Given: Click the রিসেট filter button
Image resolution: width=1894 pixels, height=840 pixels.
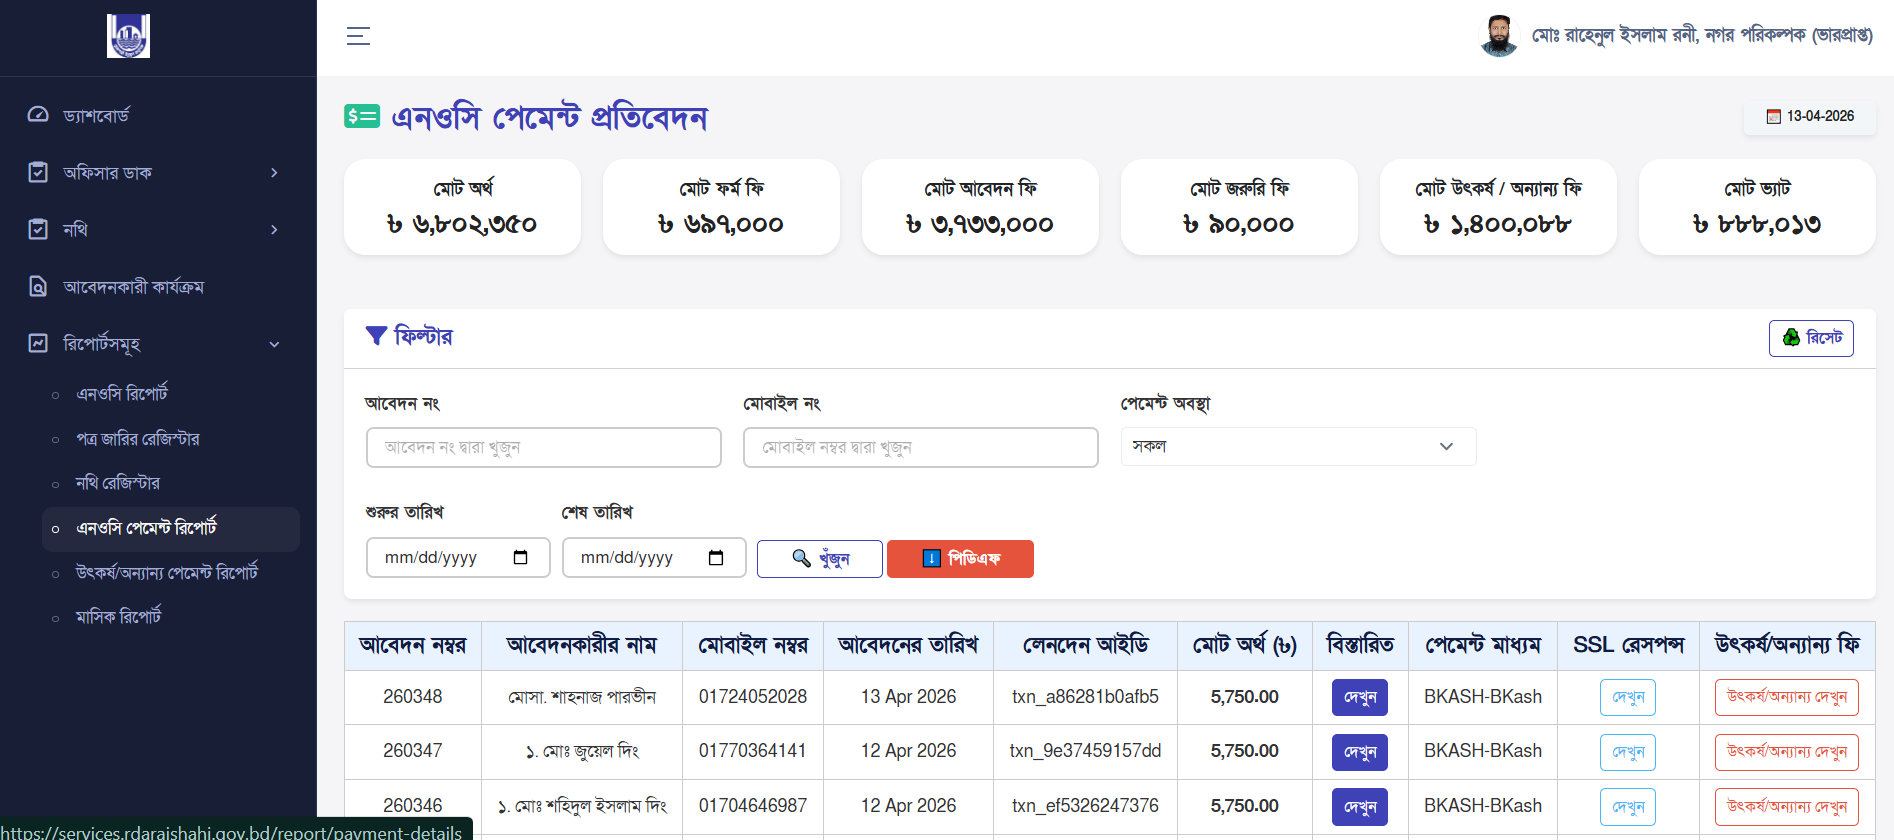Looking at the screenshot, I should [1810, 338].
